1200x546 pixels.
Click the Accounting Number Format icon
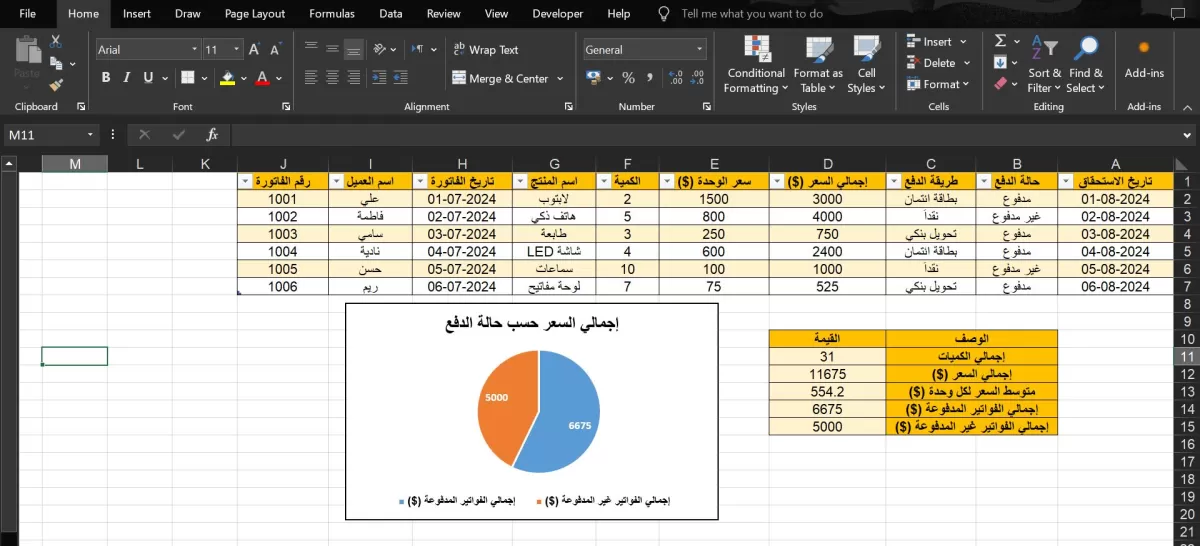tap(594, 78)
